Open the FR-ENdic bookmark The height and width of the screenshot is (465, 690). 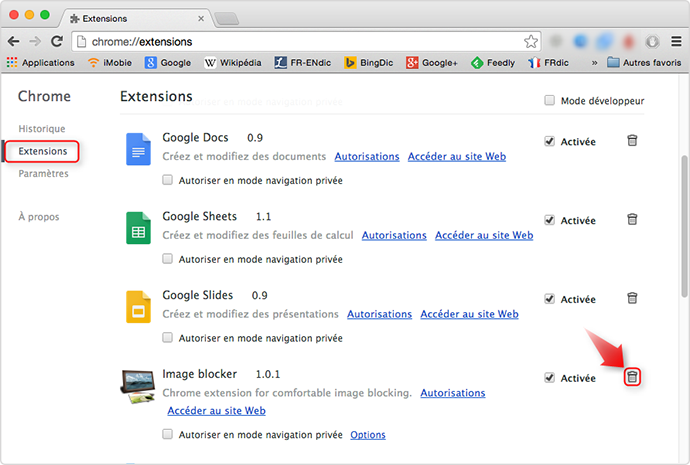tap(302, 62)
